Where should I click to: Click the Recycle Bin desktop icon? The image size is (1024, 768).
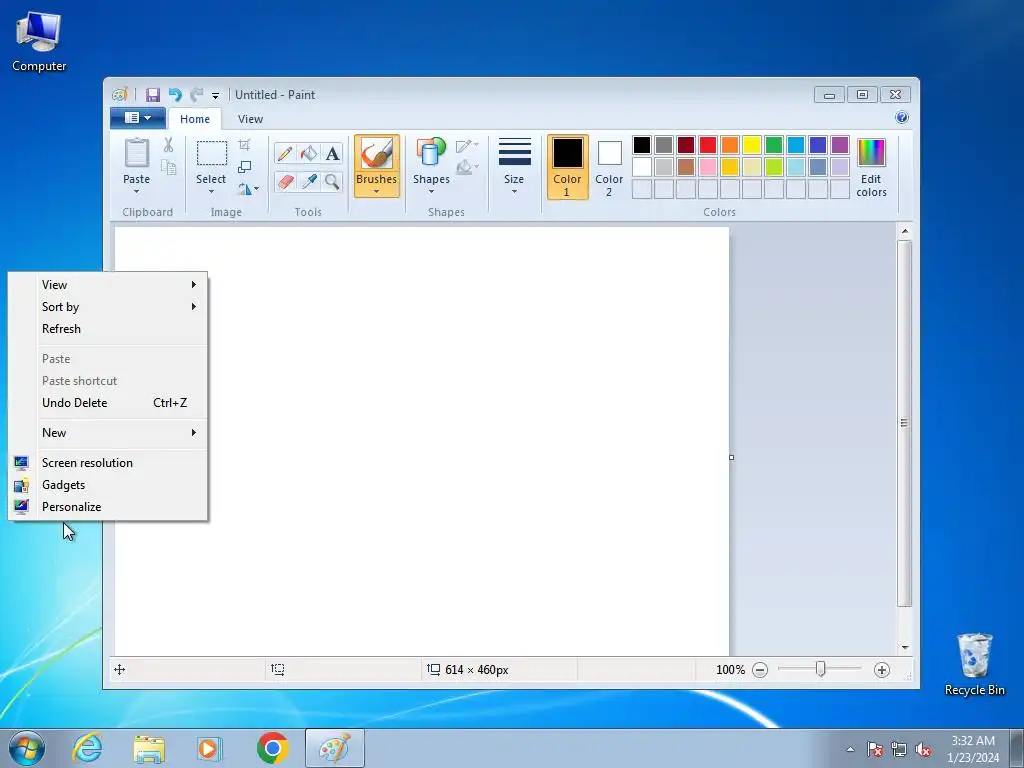[x=974, y=664]
